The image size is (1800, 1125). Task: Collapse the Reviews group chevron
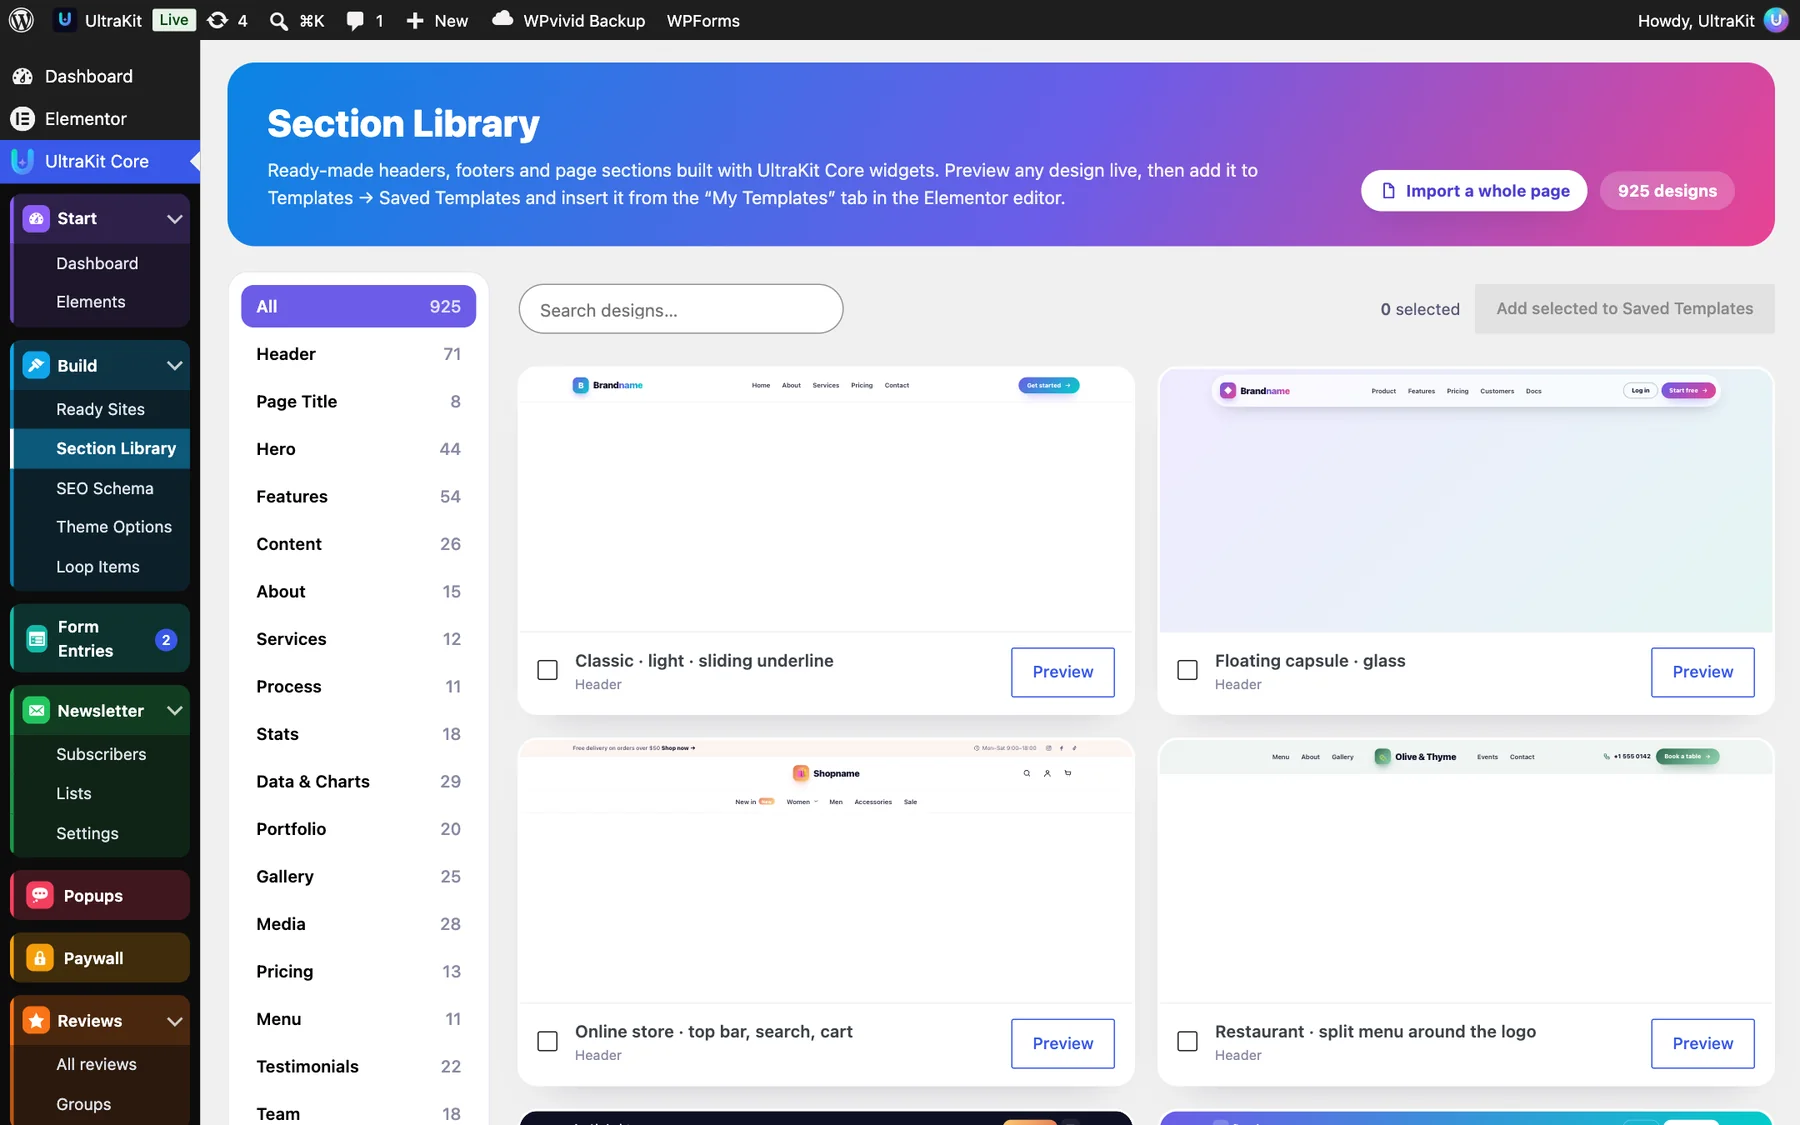click(174, 1021)
